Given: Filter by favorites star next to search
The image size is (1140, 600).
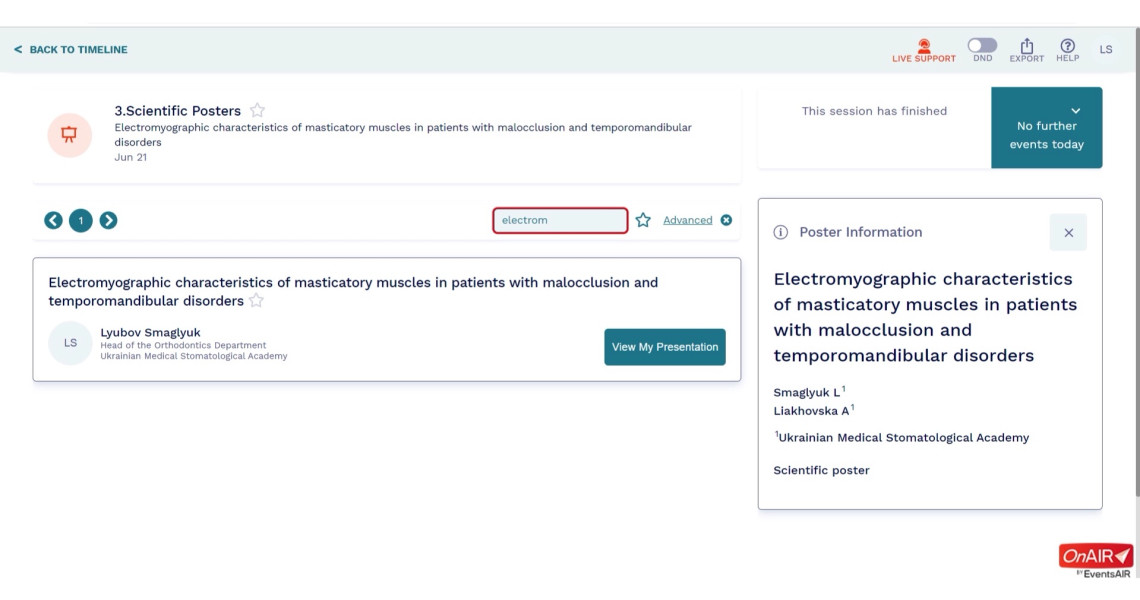Looking at the screenshot, I should 643,220.
